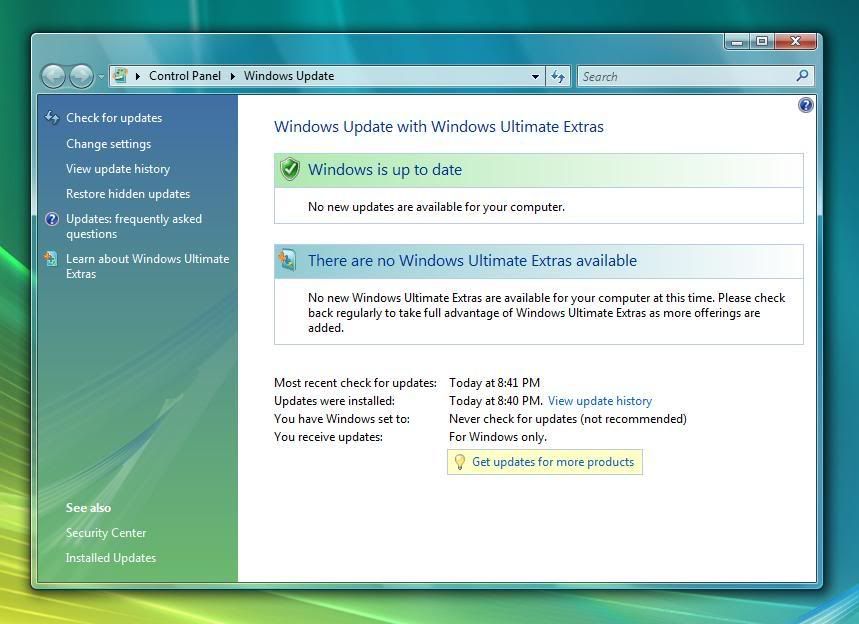
Task: Open the Check for updates link
Action: click(x=114, y=118)
